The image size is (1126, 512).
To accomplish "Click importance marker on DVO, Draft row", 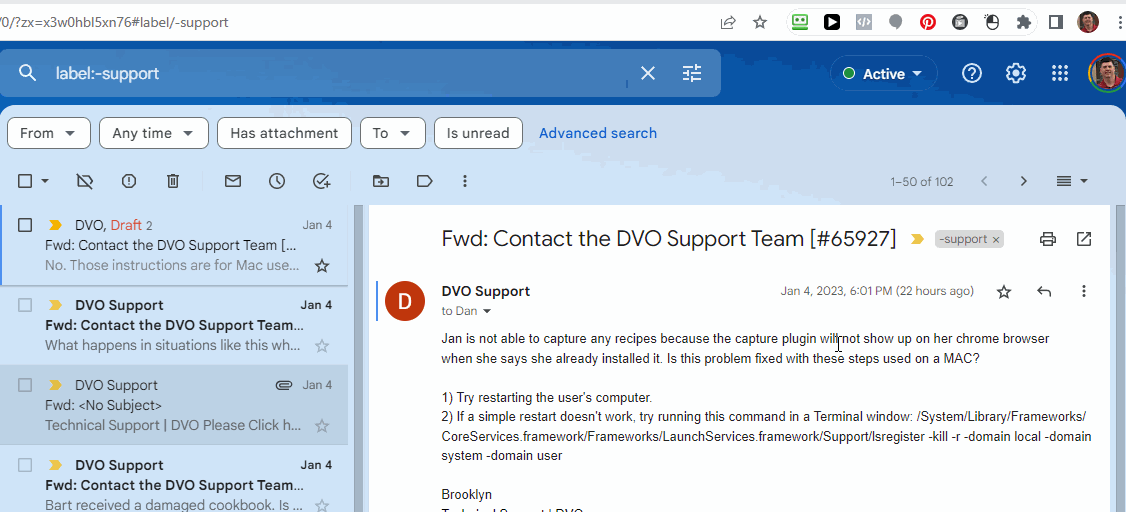I will click(55, 225).
